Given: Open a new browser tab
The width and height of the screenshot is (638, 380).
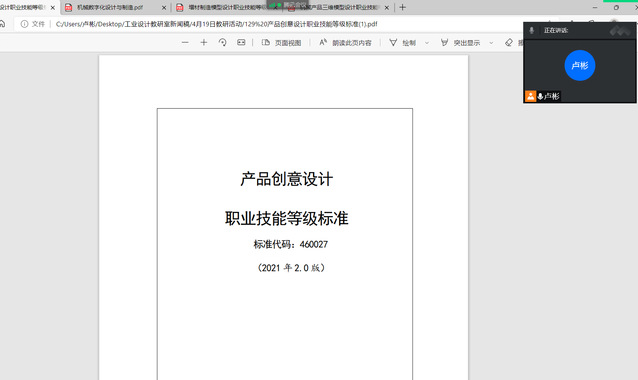Looking at the screenshot, I should pos(402,7).
